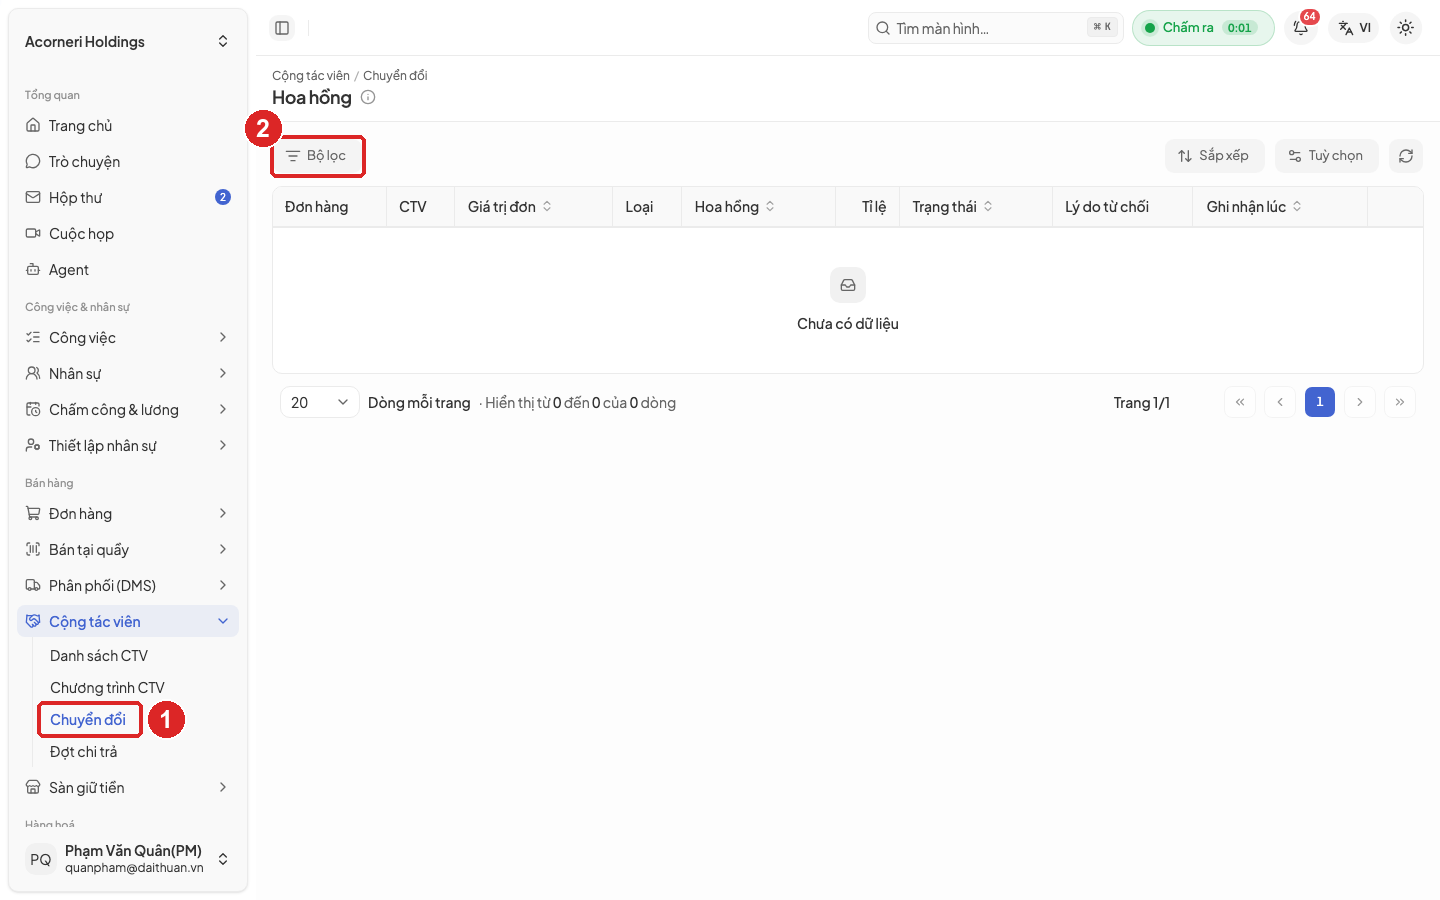The height and width of the screenshot is (900, 1440).
Task: Go to Cuộc họp meetings
Action: coord(128,234)
